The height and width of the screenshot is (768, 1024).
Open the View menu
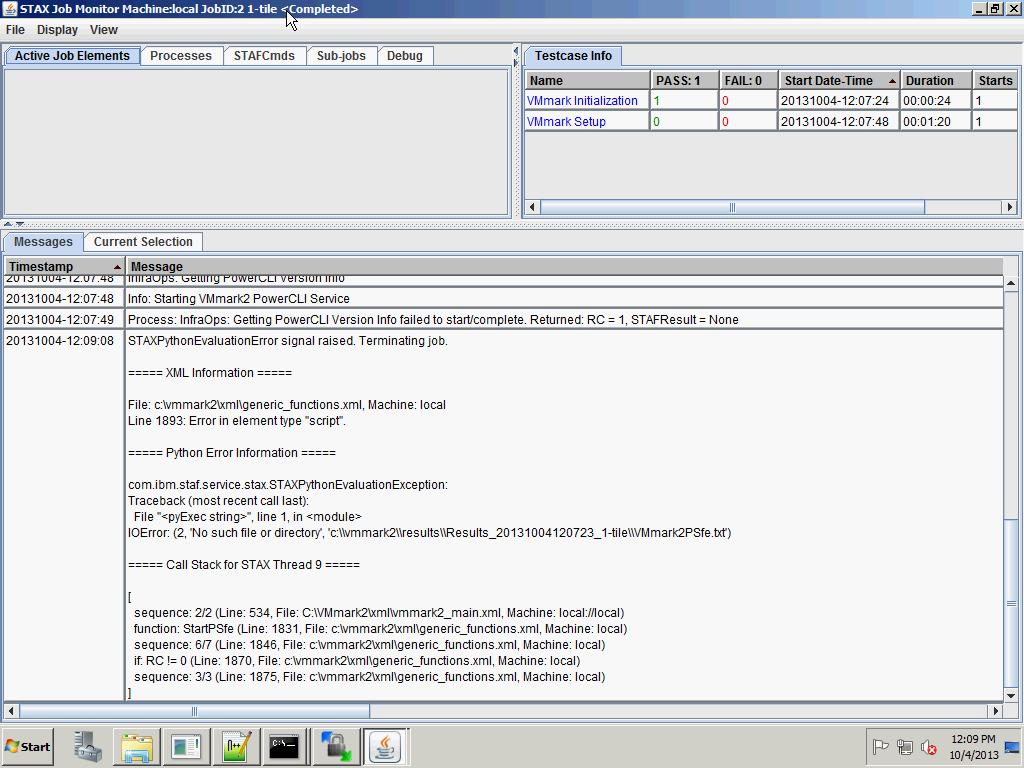click(x=103, y=29)
